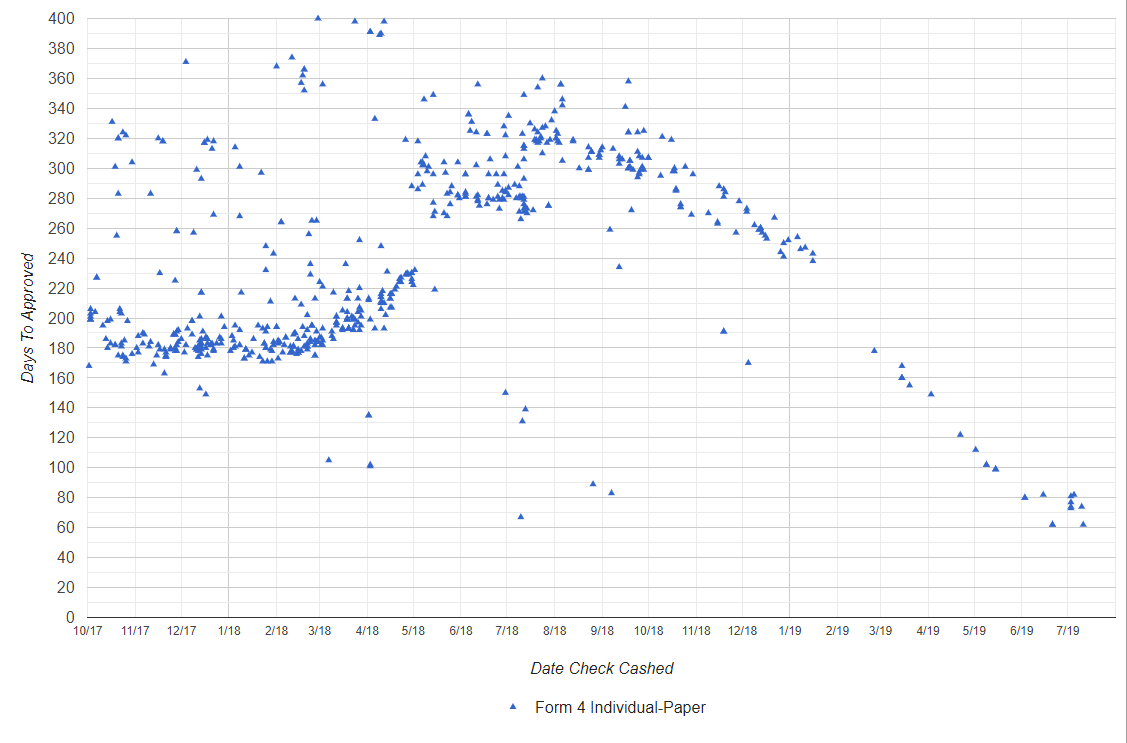Click the 80 y-axis label

point(66,497)
